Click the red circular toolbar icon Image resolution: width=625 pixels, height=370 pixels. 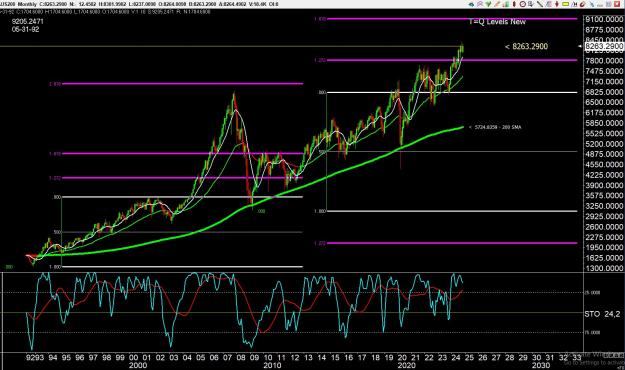[582, 4]
